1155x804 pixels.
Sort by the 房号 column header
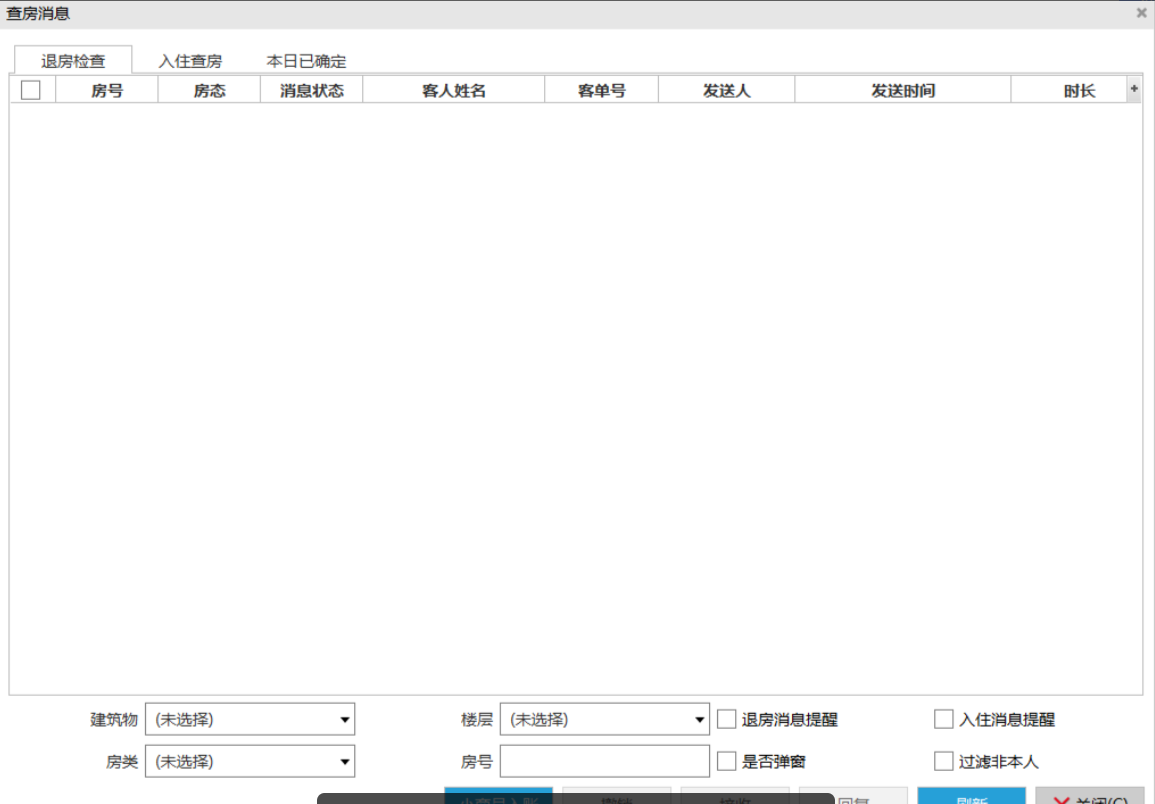107,90
